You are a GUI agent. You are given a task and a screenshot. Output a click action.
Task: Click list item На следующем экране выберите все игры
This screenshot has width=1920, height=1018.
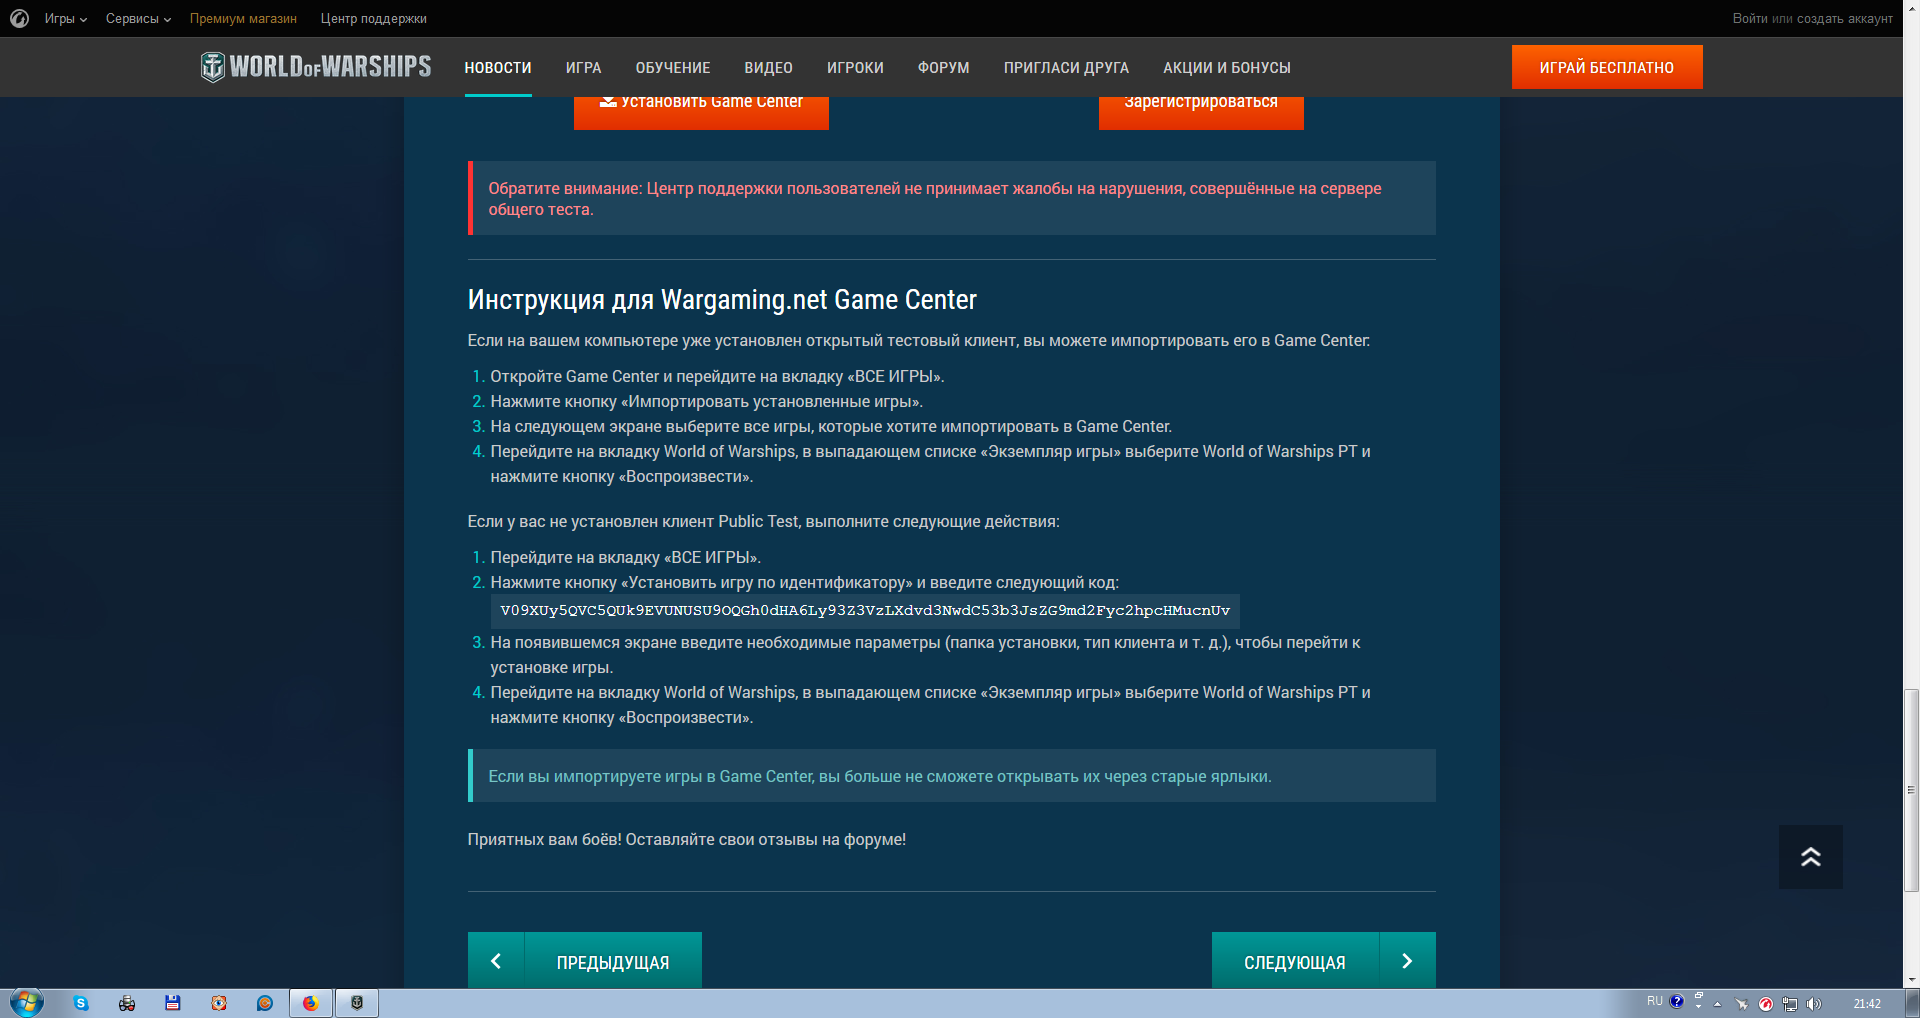(831, 426)
